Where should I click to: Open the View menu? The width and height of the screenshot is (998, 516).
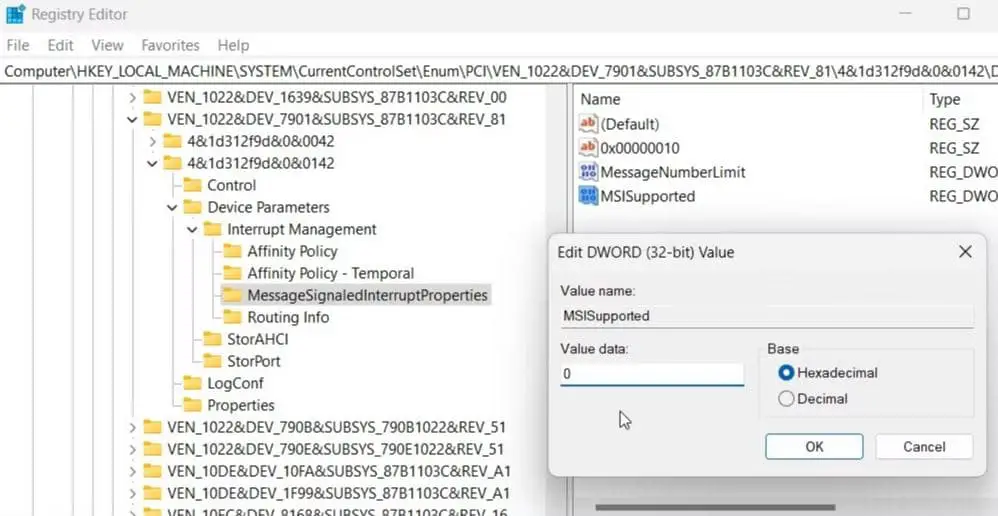(107, 45)
